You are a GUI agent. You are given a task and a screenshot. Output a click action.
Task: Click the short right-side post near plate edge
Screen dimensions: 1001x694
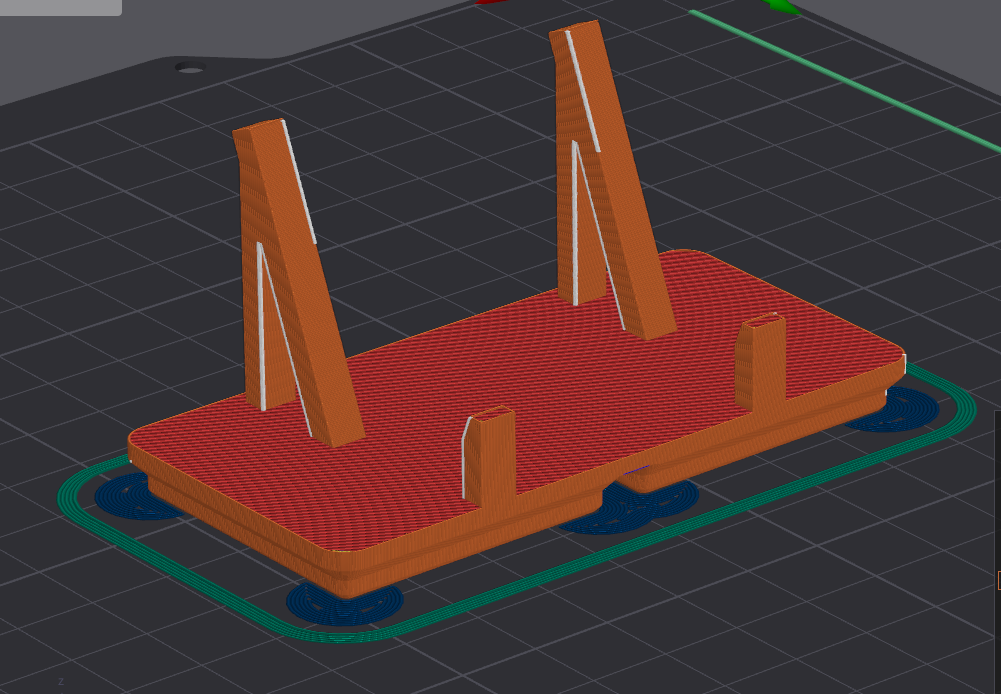point(761,361)
